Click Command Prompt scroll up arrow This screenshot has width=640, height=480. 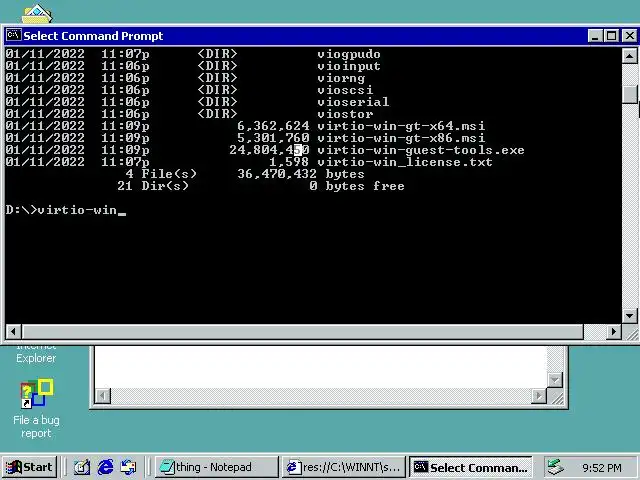tap(629, 56)
